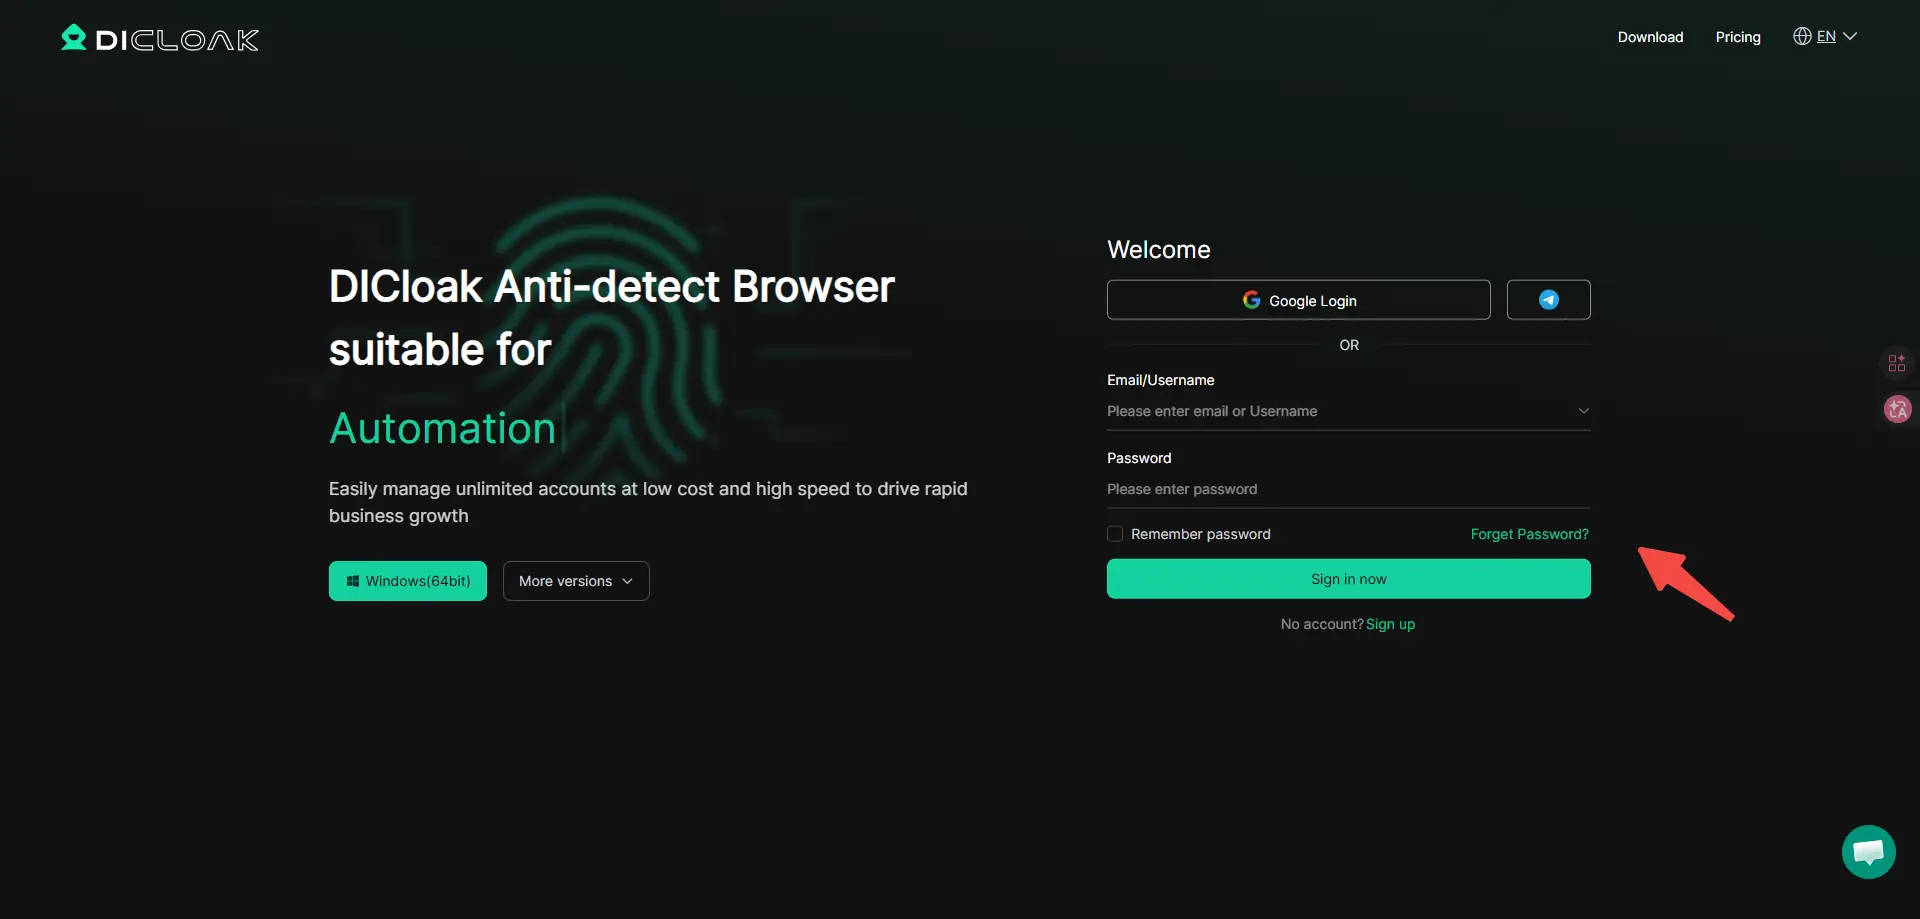This screenshot has width=1920, height=919.
Task: Follow the Sign up link
Action: [1390, 624]
